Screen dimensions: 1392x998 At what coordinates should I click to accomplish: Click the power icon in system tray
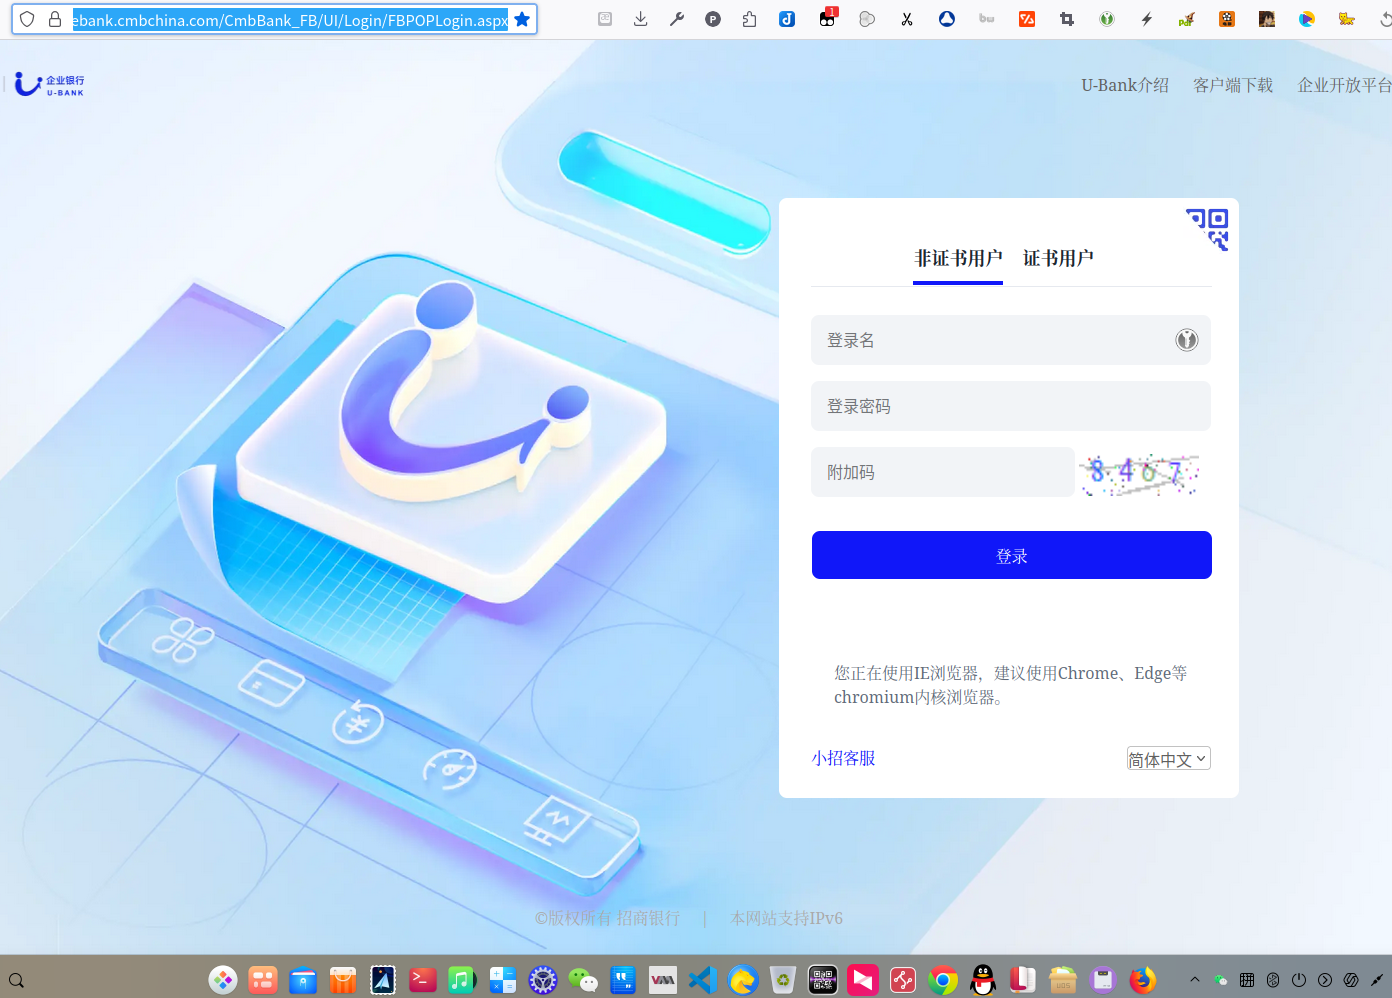[1299, 980]
